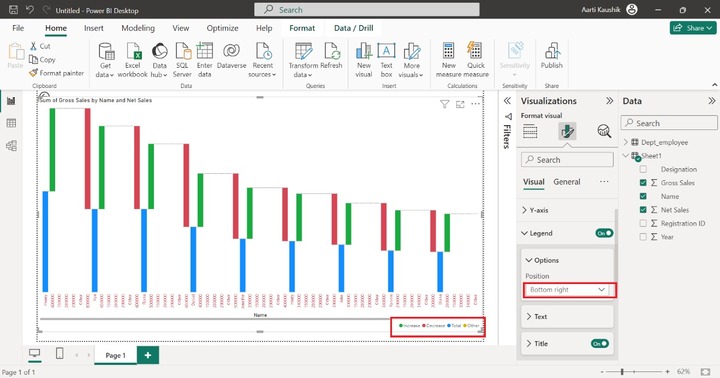
Task: Click the Cut scissors icon
Action: tap(34, 46)
